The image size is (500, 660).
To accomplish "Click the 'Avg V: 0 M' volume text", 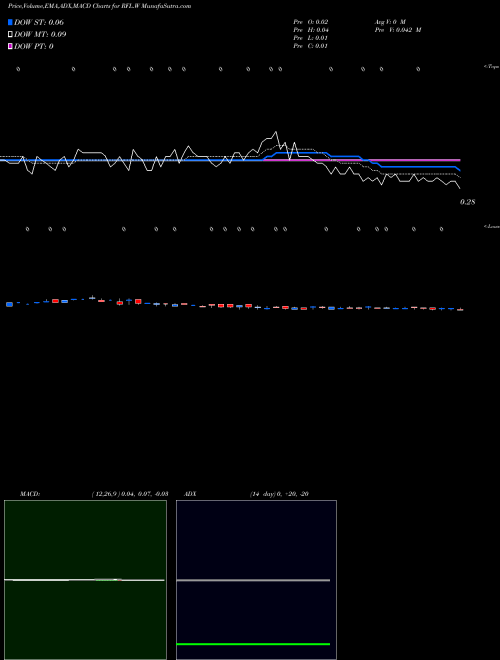I will click(390, 22).
